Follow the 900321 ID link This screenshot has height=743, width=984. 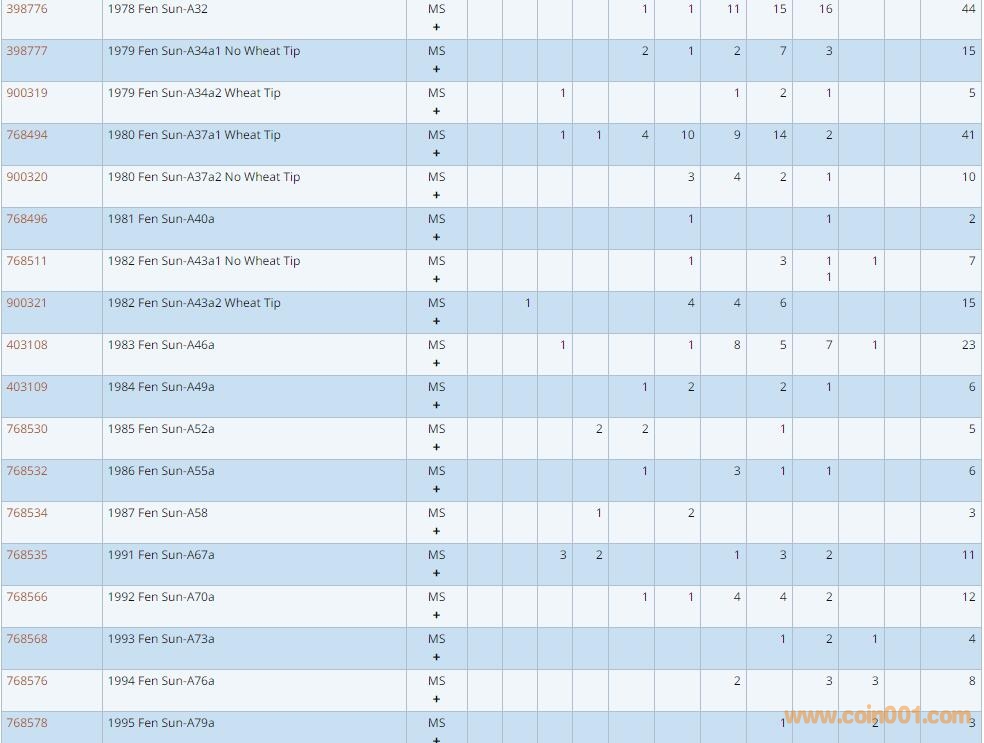click(x=27, y=303)
